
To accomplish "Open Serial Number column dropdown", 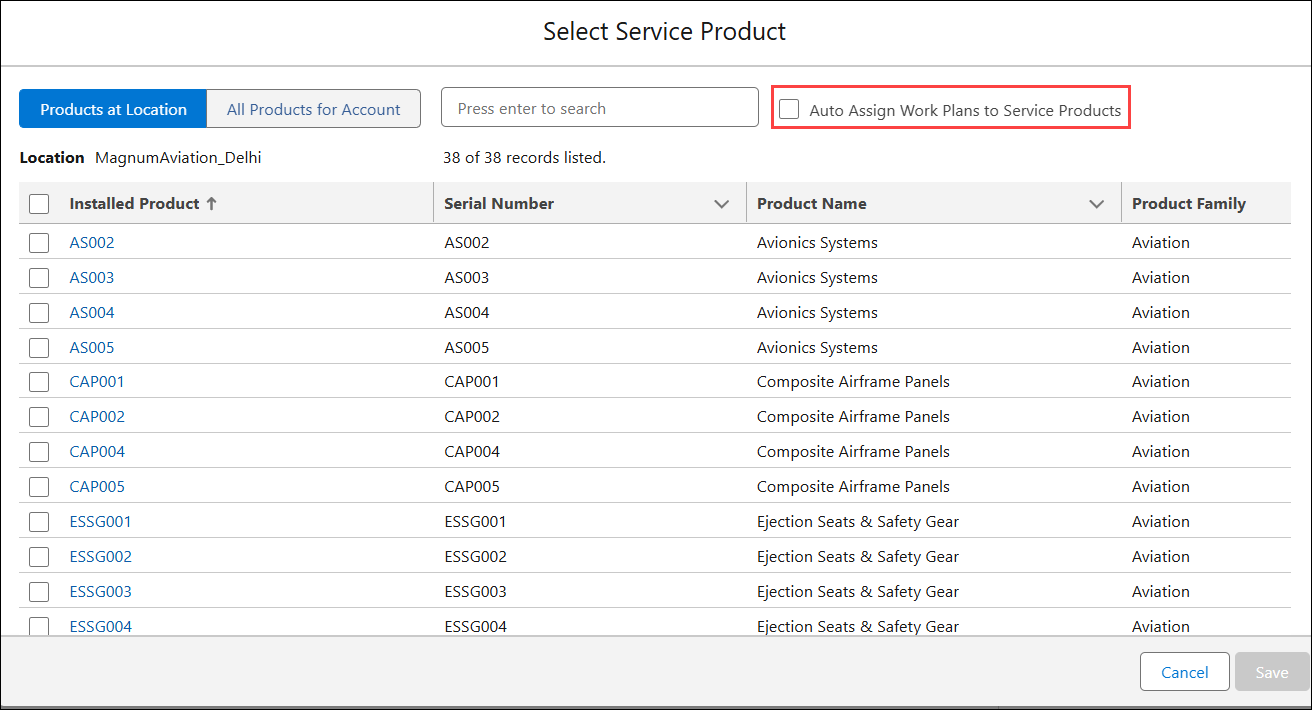I will (x=722, y=204).
